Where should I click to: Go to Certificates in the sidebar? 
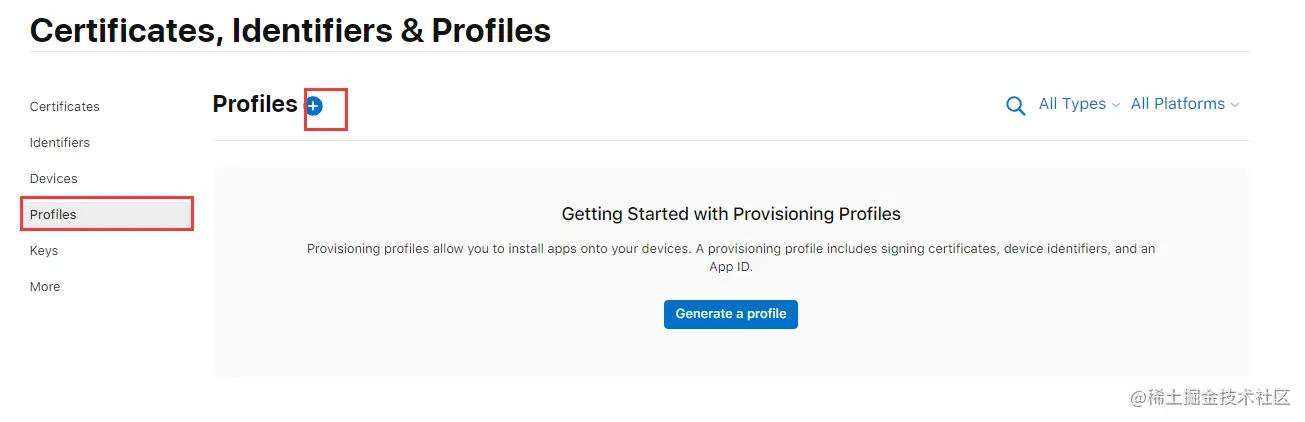(65, 107)
